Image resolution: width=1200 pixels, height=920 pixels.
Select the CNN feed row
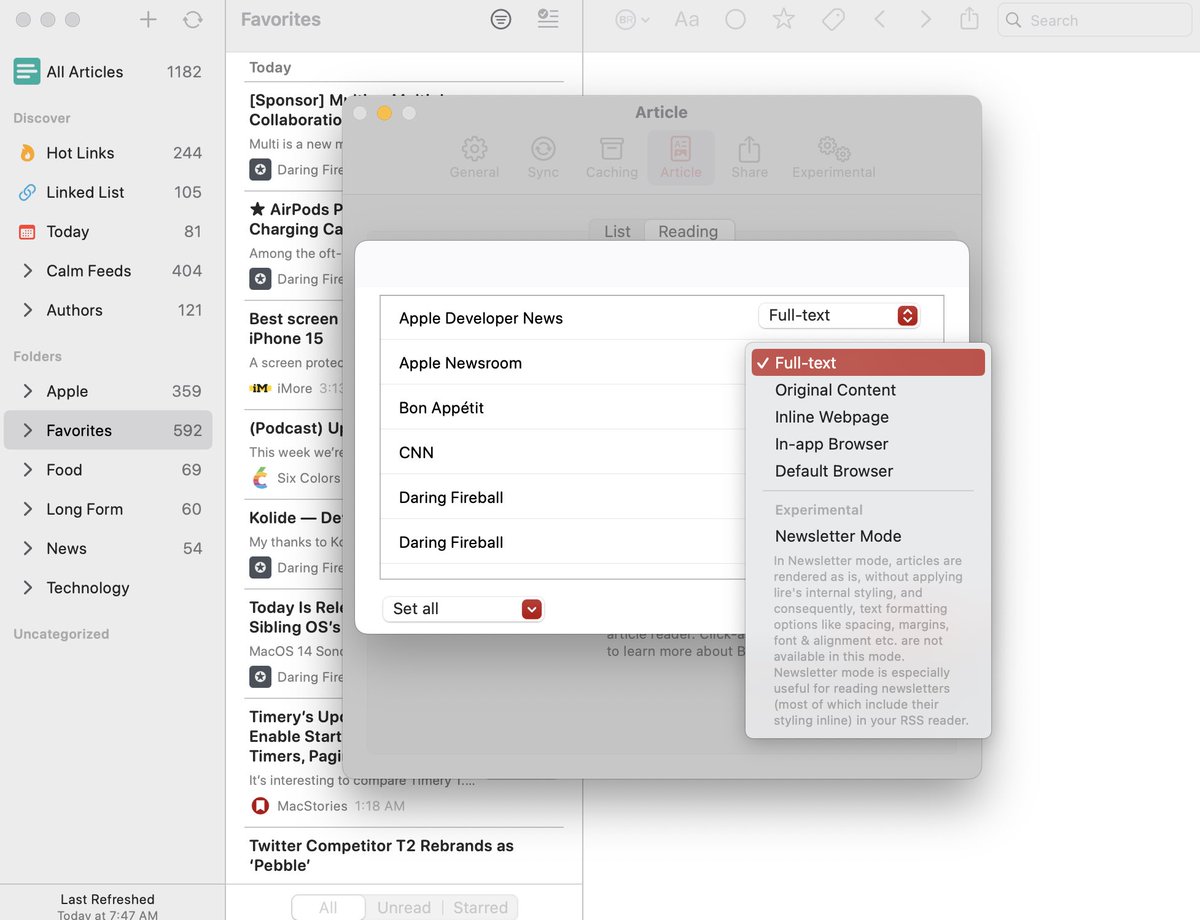click(563, 453)
